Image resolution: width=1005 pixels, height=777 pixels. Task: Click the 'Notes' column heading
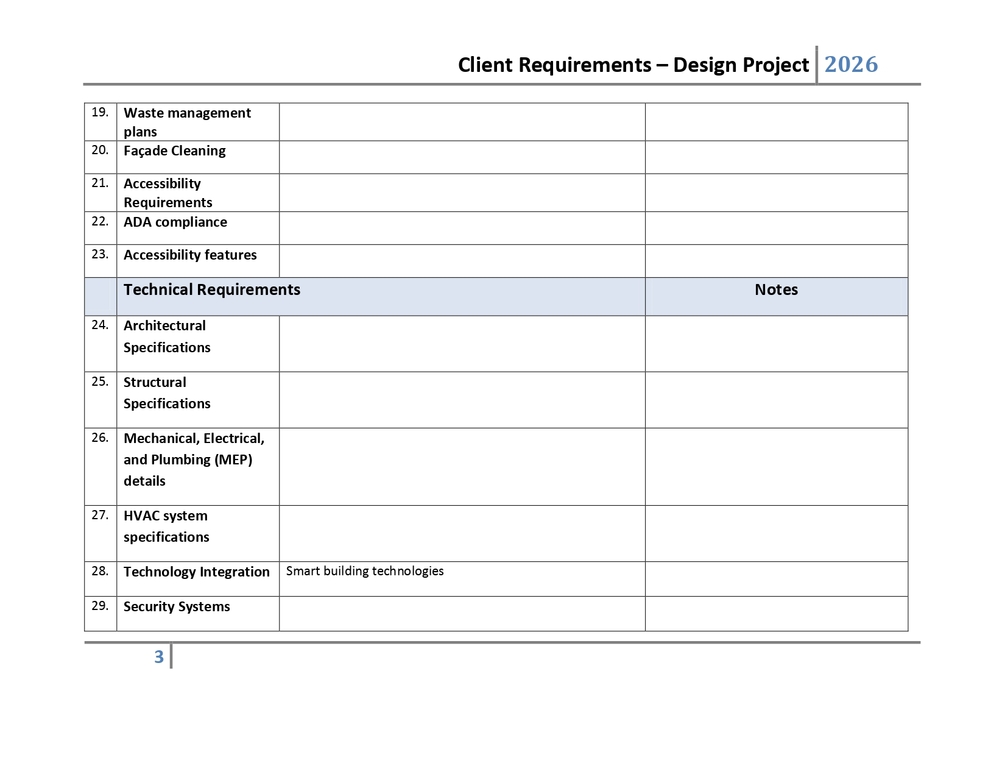pyautogui.click(x=776, y=290)
